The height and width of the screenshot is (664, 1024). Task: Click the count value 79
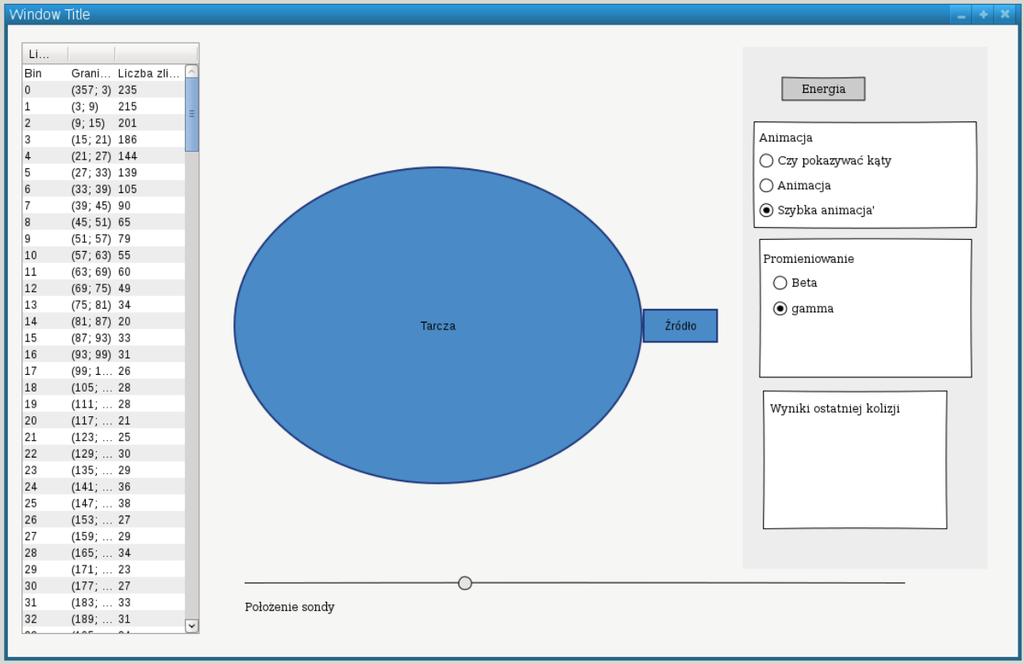pyautogui.click(x=124, y=239)
